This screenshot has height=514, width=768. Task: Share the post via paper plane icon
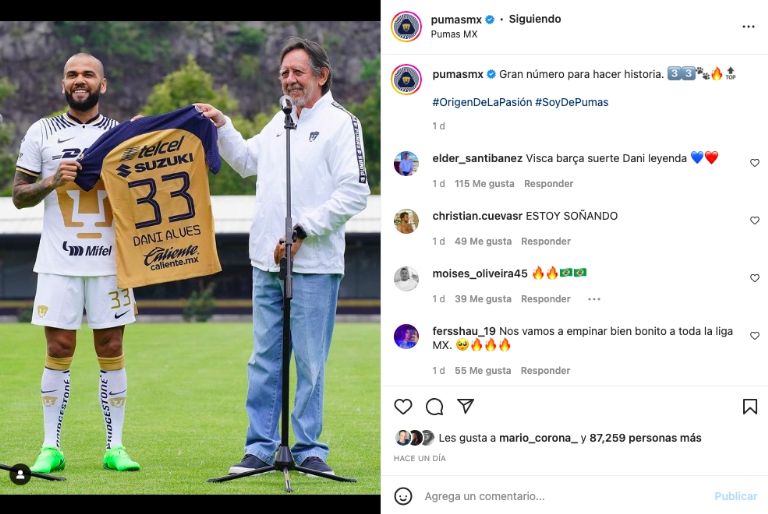coord(465,406)
